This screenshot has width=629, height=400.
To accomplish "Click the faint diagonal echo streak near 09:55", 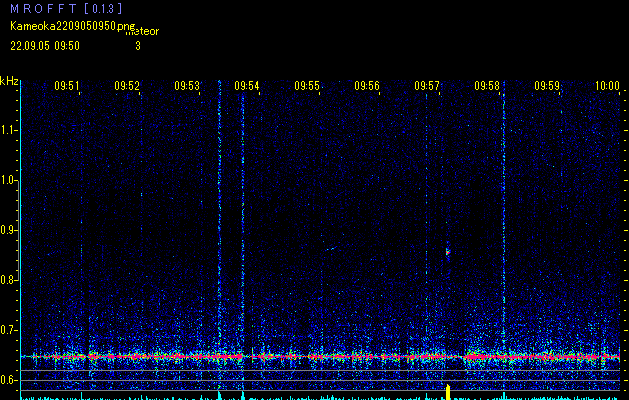I will point(330,249).
